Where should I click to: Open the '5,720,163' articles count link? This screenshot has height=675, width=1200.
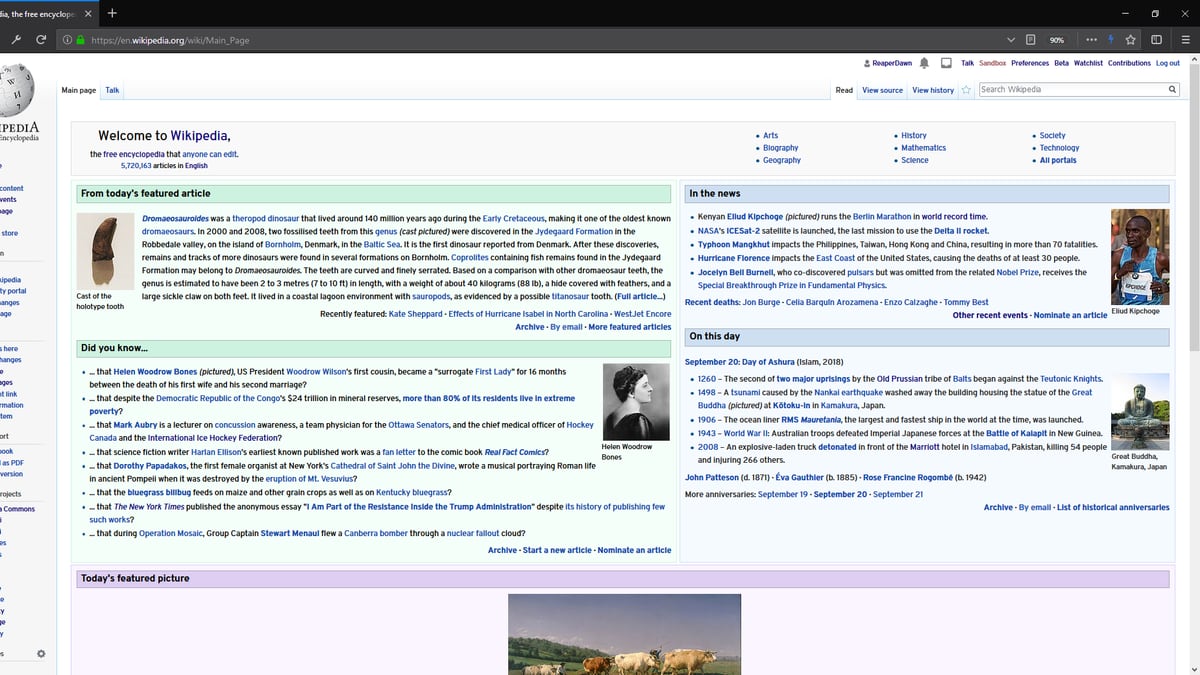click(x=137, y=166)
